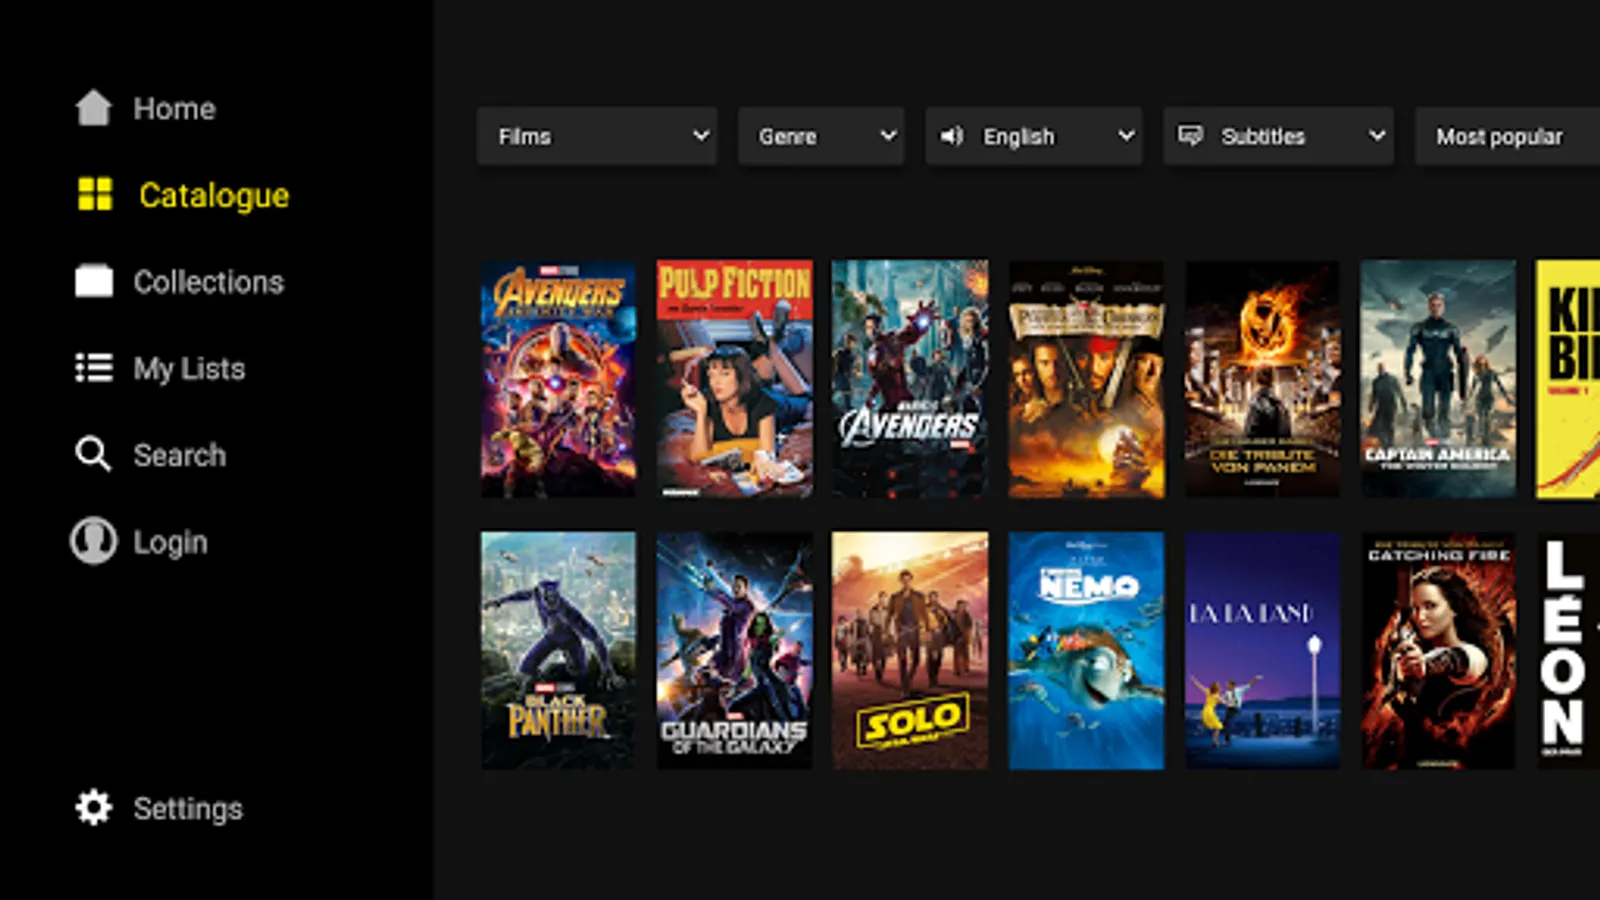
Task: Open the Pirates of the Caribbean poster
Action: pos(1086,379)
